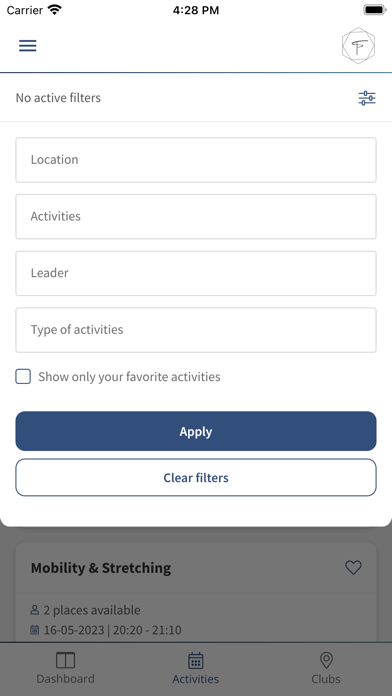Tap the hexagon F profile logo
Viewport: 392px width, 696px height.
click(x=358, y=46)
